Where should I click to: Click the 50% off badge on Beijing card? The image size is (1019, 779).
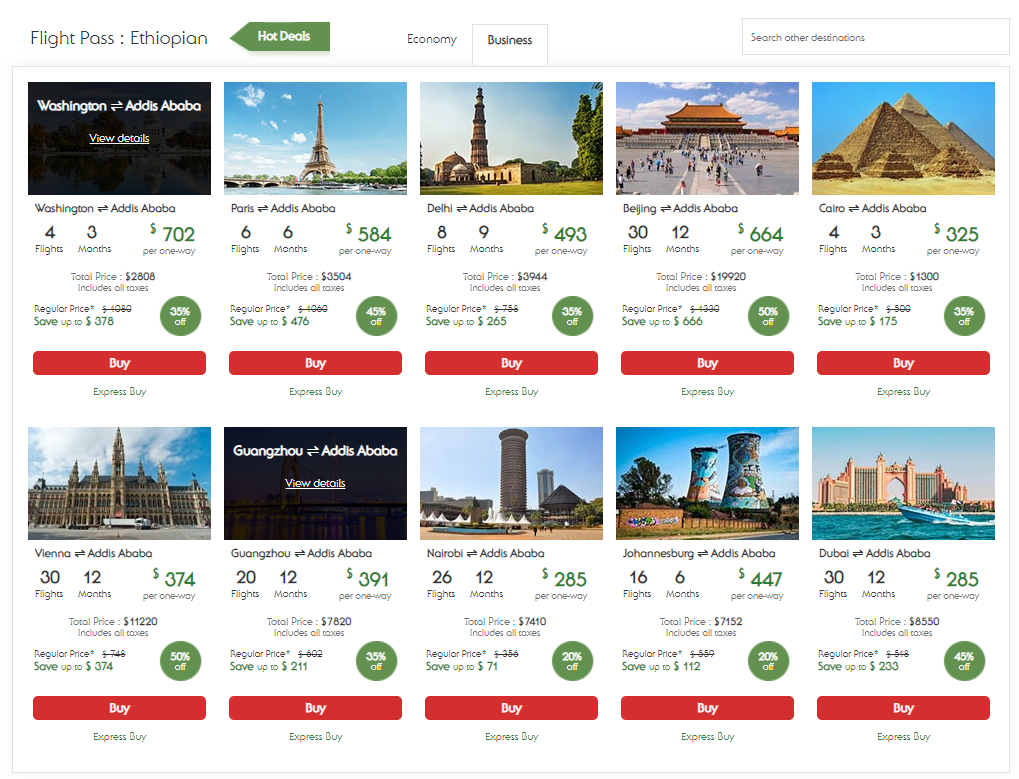pyautogui.click(x=768, y=316)
